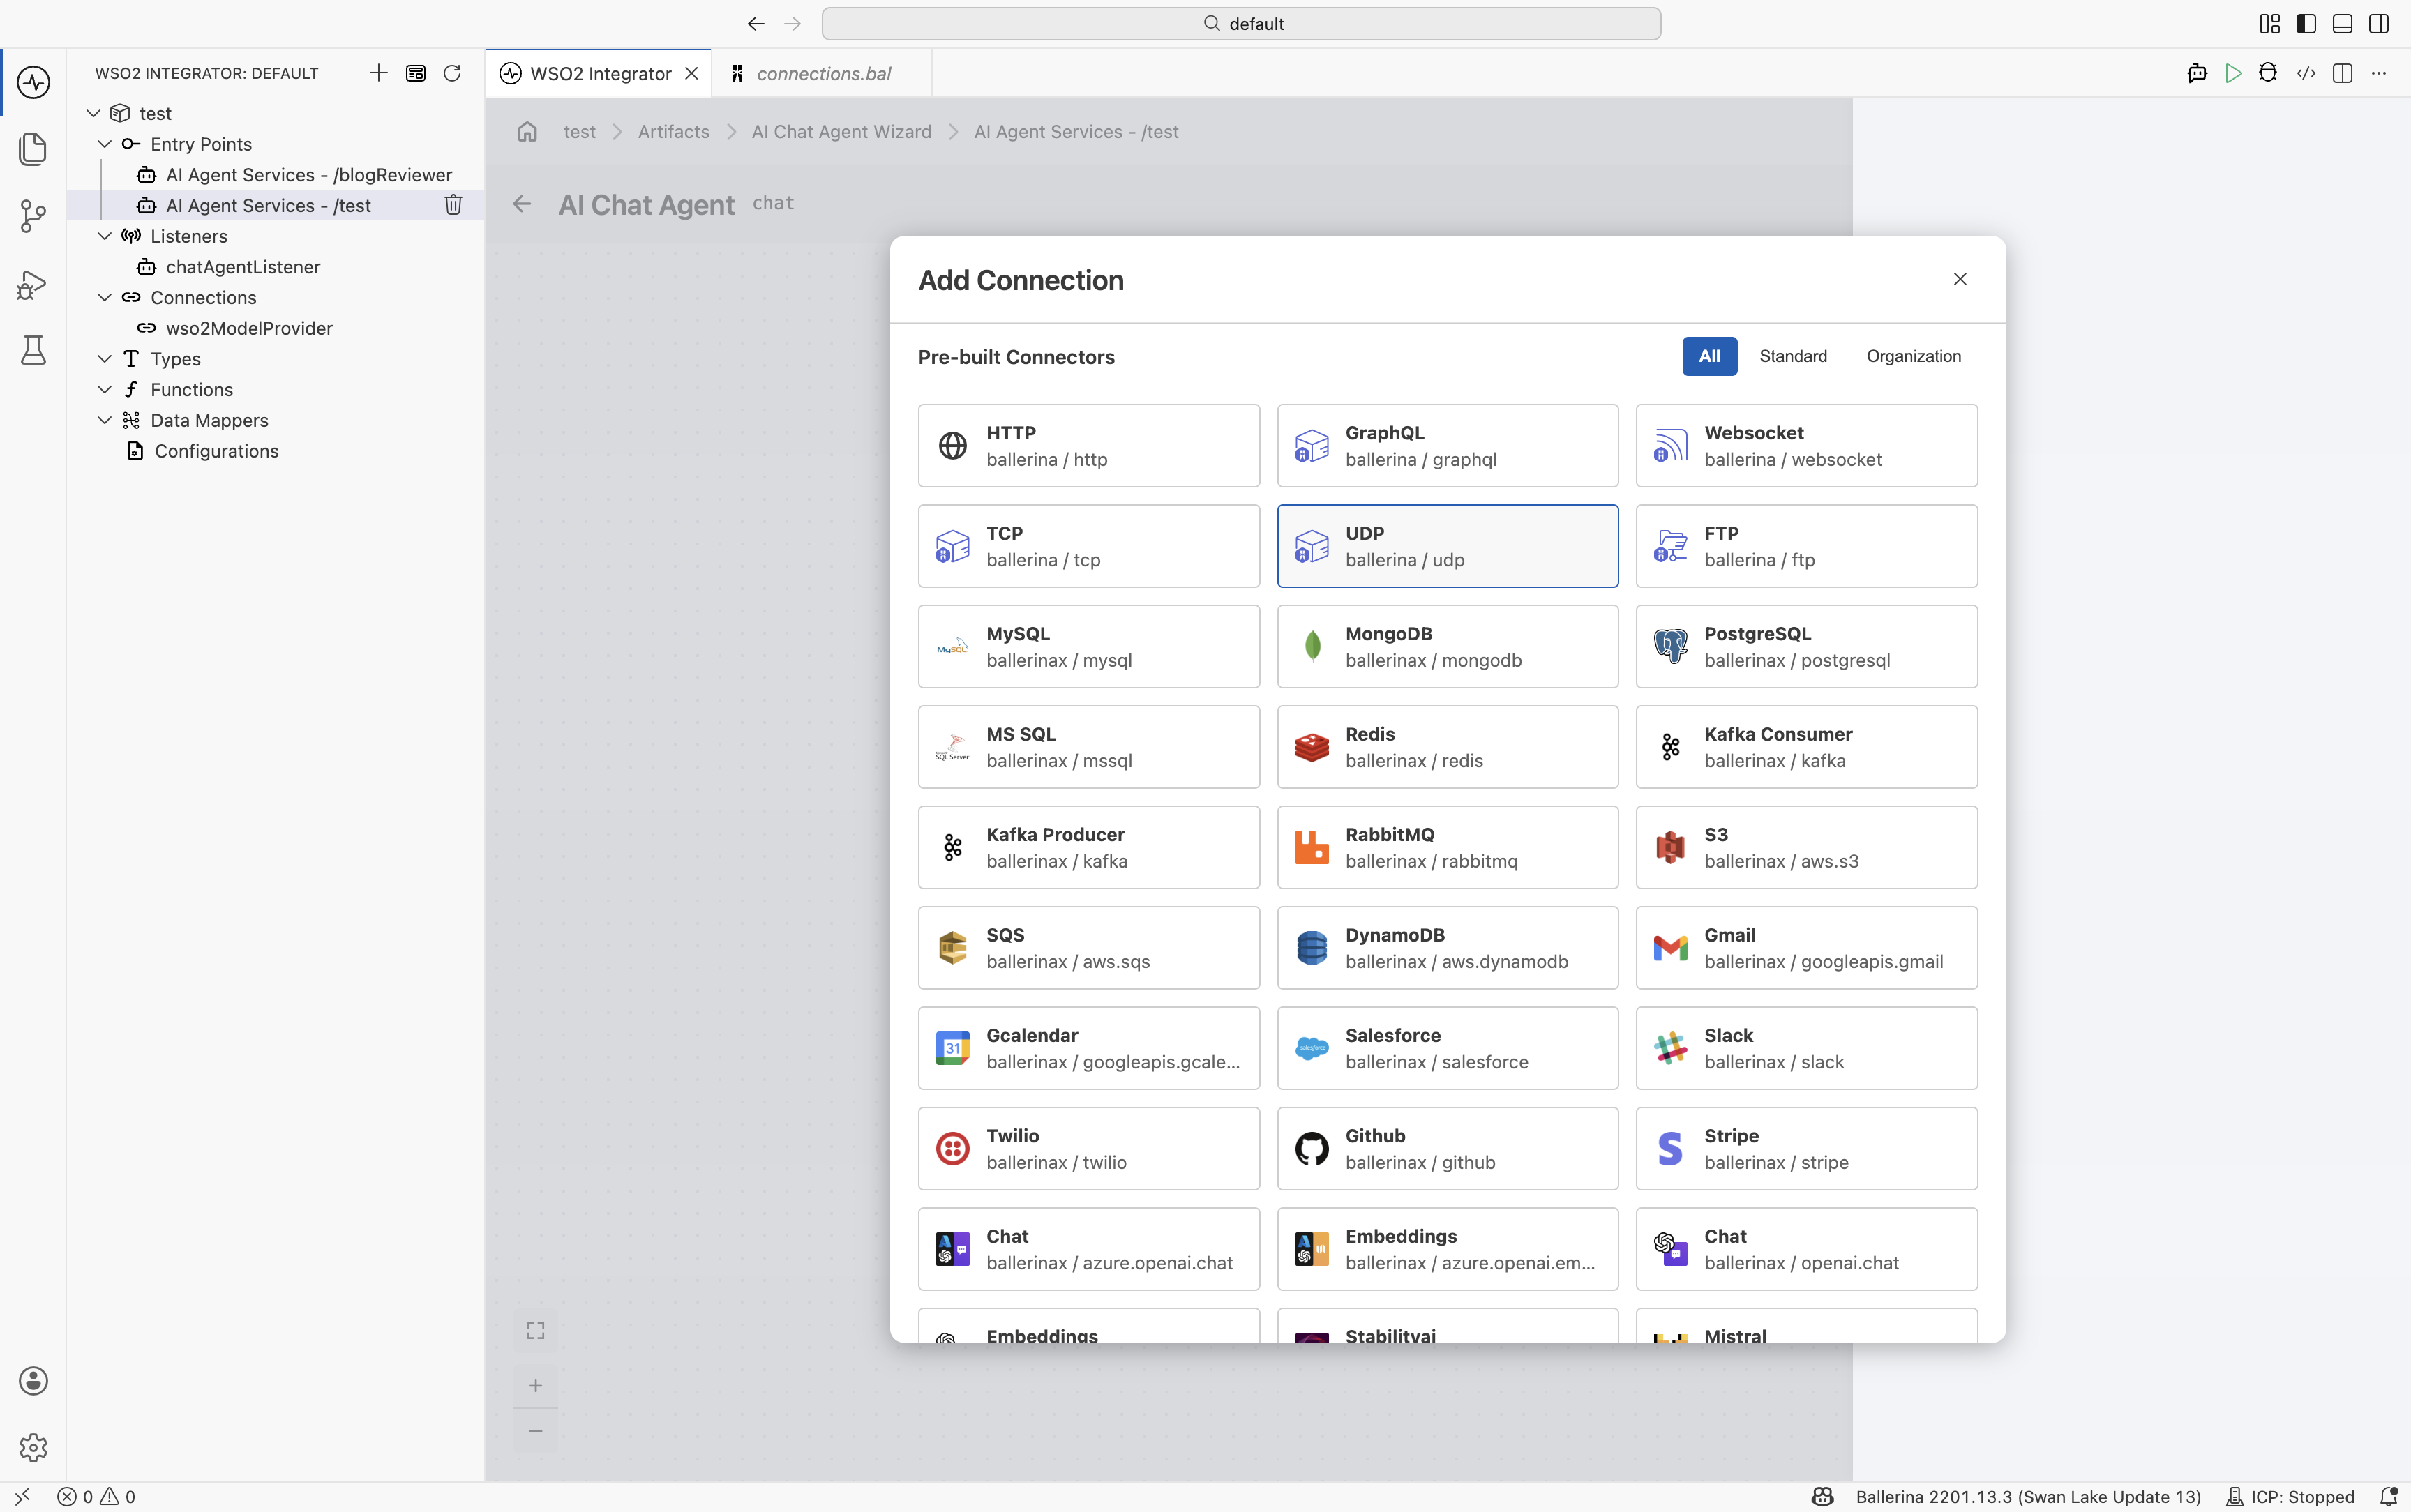
Task: Open the Accounts icon
Action: [33, 1381]
